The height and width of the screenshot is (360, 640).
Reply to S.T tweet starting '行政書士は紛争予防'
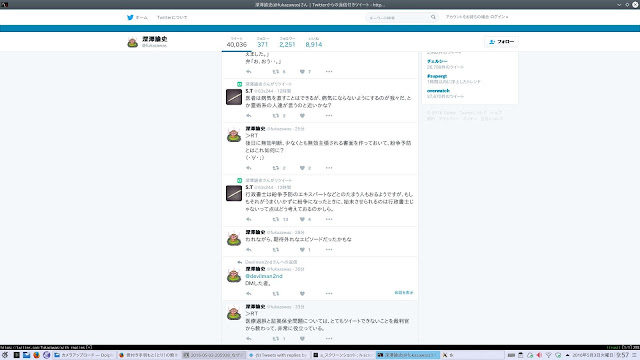(249, 219)
